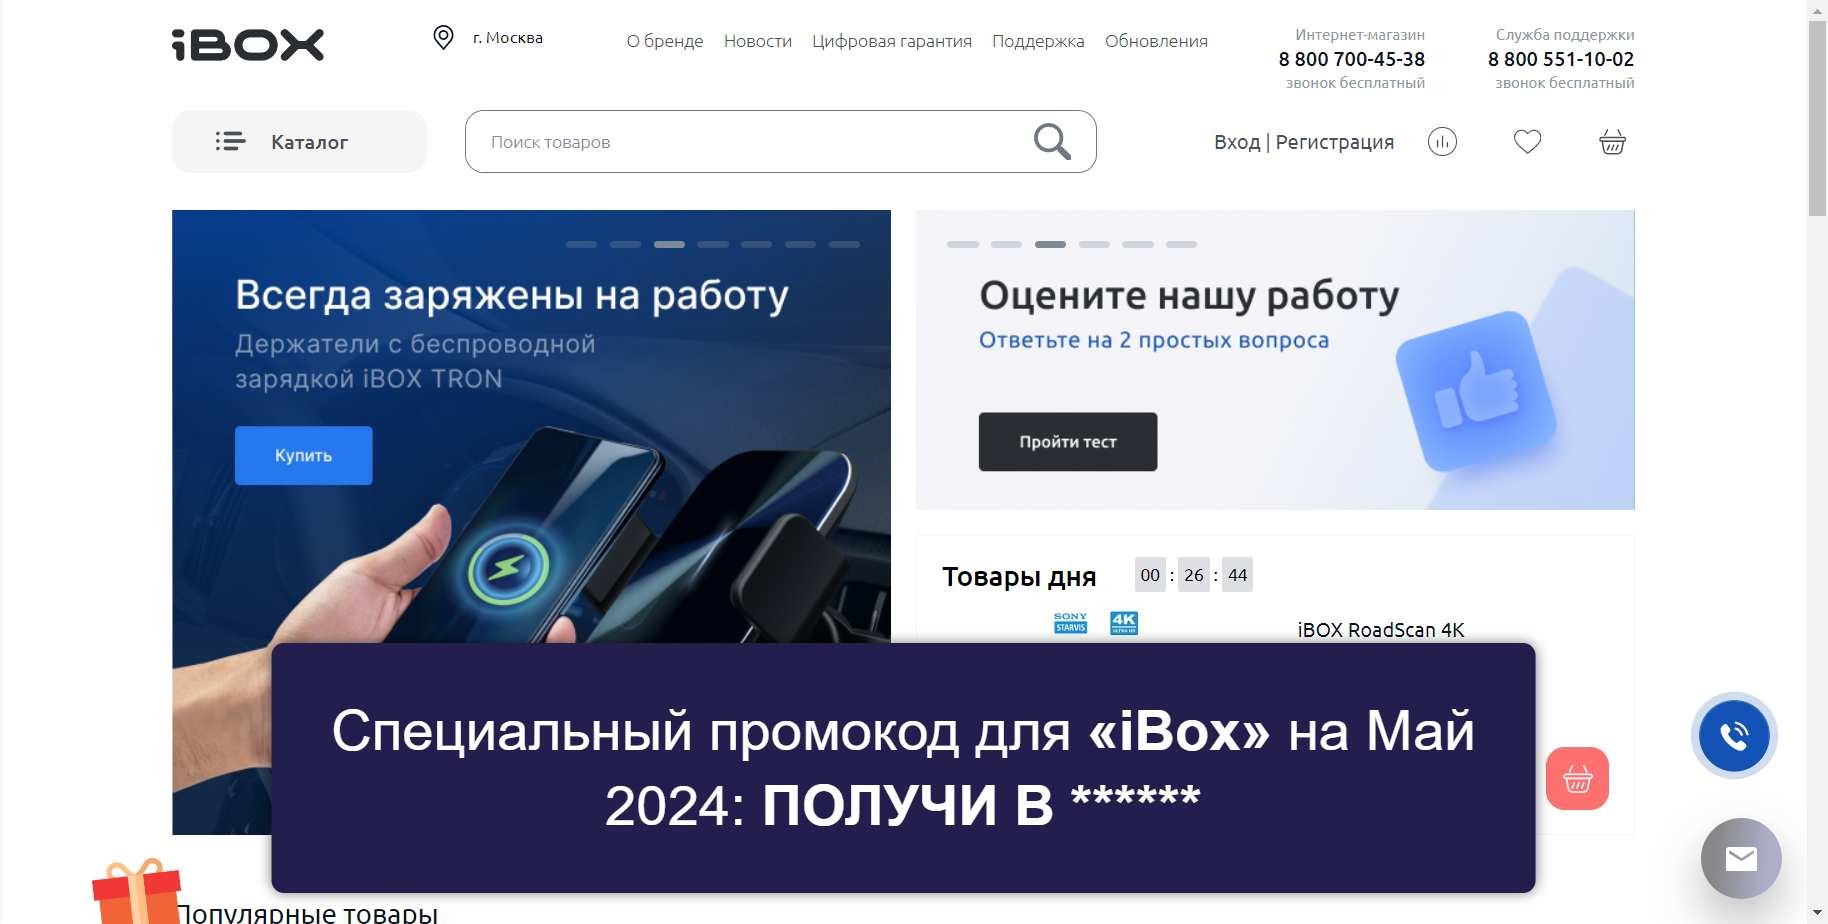The width and height of the screenshot is (1828, 924).
Task: Select the first indicator on right banner
Action: tap(962, 244)
